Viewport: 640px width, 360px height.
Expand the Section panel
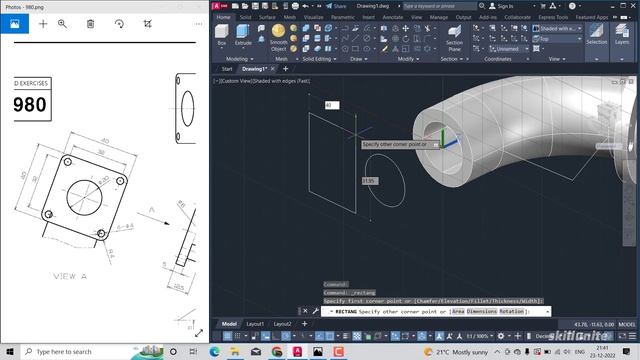[x=452, y=59]
